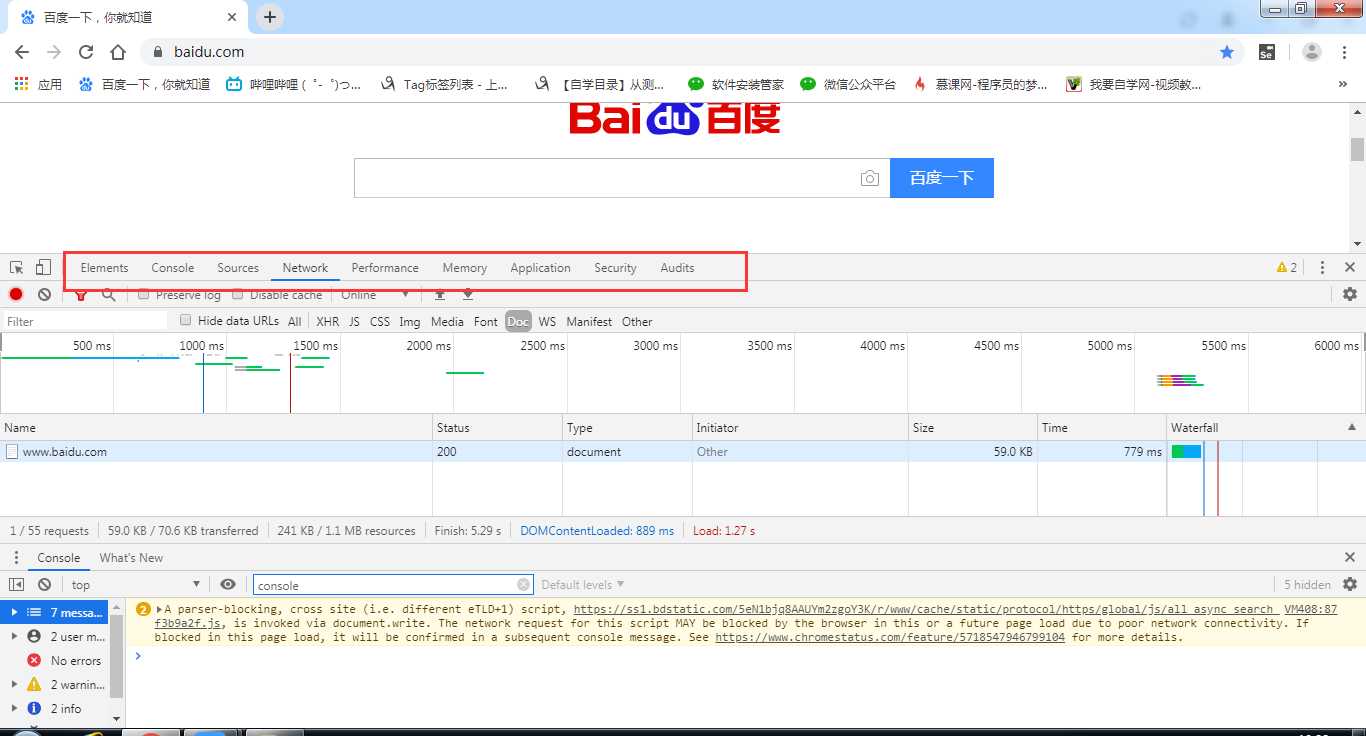Click the inspect element picker icon
1366x736 pixels.
(17, 268)
